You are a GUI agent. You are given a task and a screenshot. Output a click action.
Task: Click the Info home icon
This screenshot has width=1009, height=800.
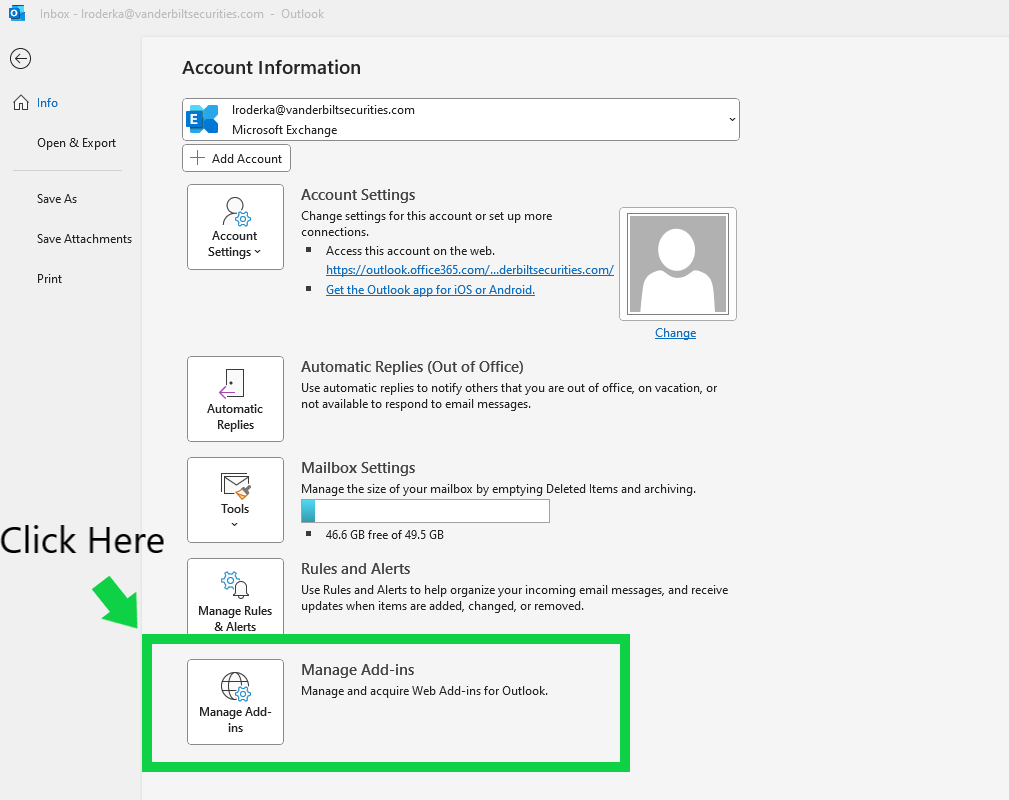click(x=21, y=103)
